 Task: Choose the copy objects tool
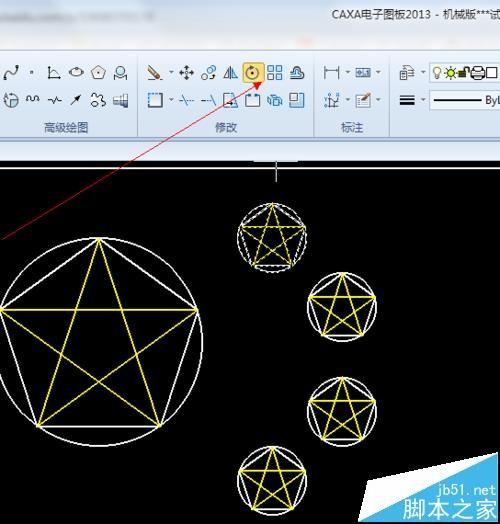(209, 73)
